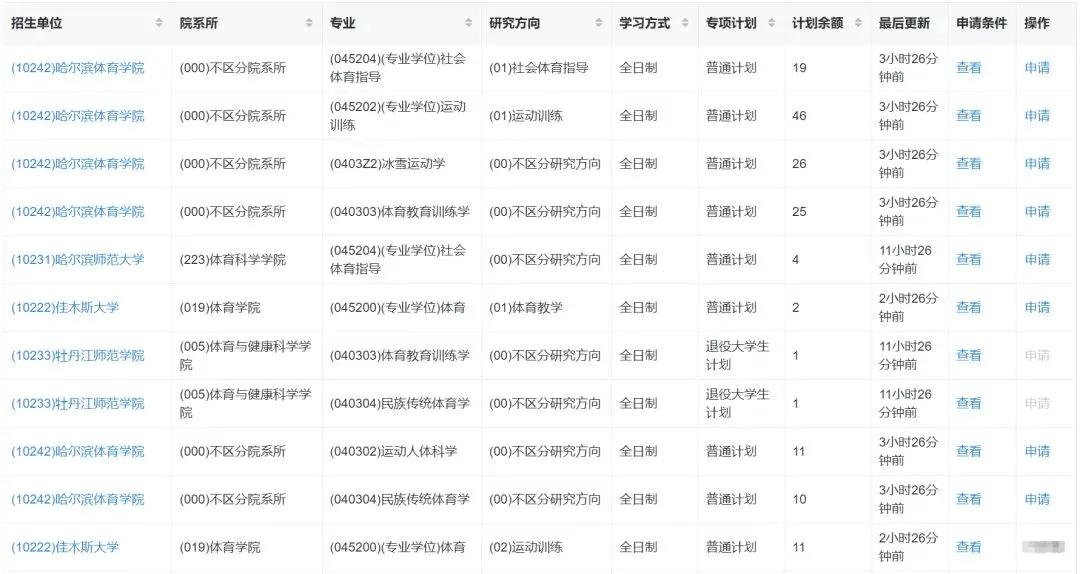Screen dimensions: 1080x574
Task: Click 申请 in row with 计划余额 25
Action: point(1037,212)
